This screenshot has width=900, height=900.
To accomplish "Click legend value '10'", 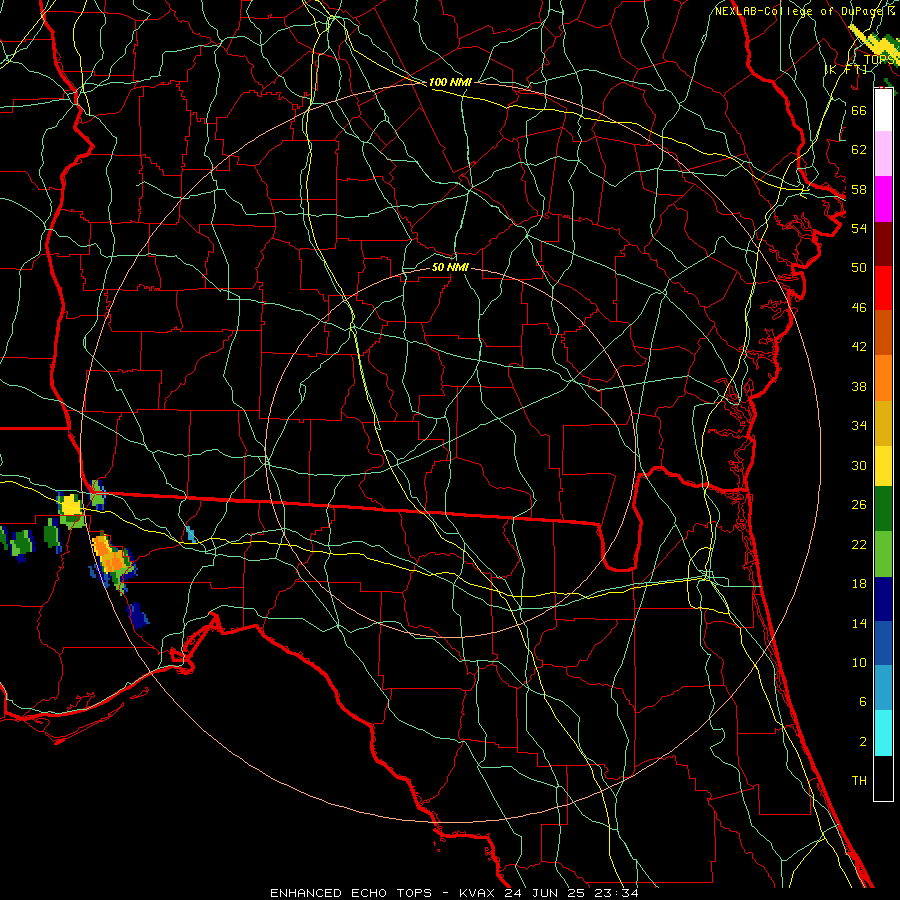I will (859, 662).
